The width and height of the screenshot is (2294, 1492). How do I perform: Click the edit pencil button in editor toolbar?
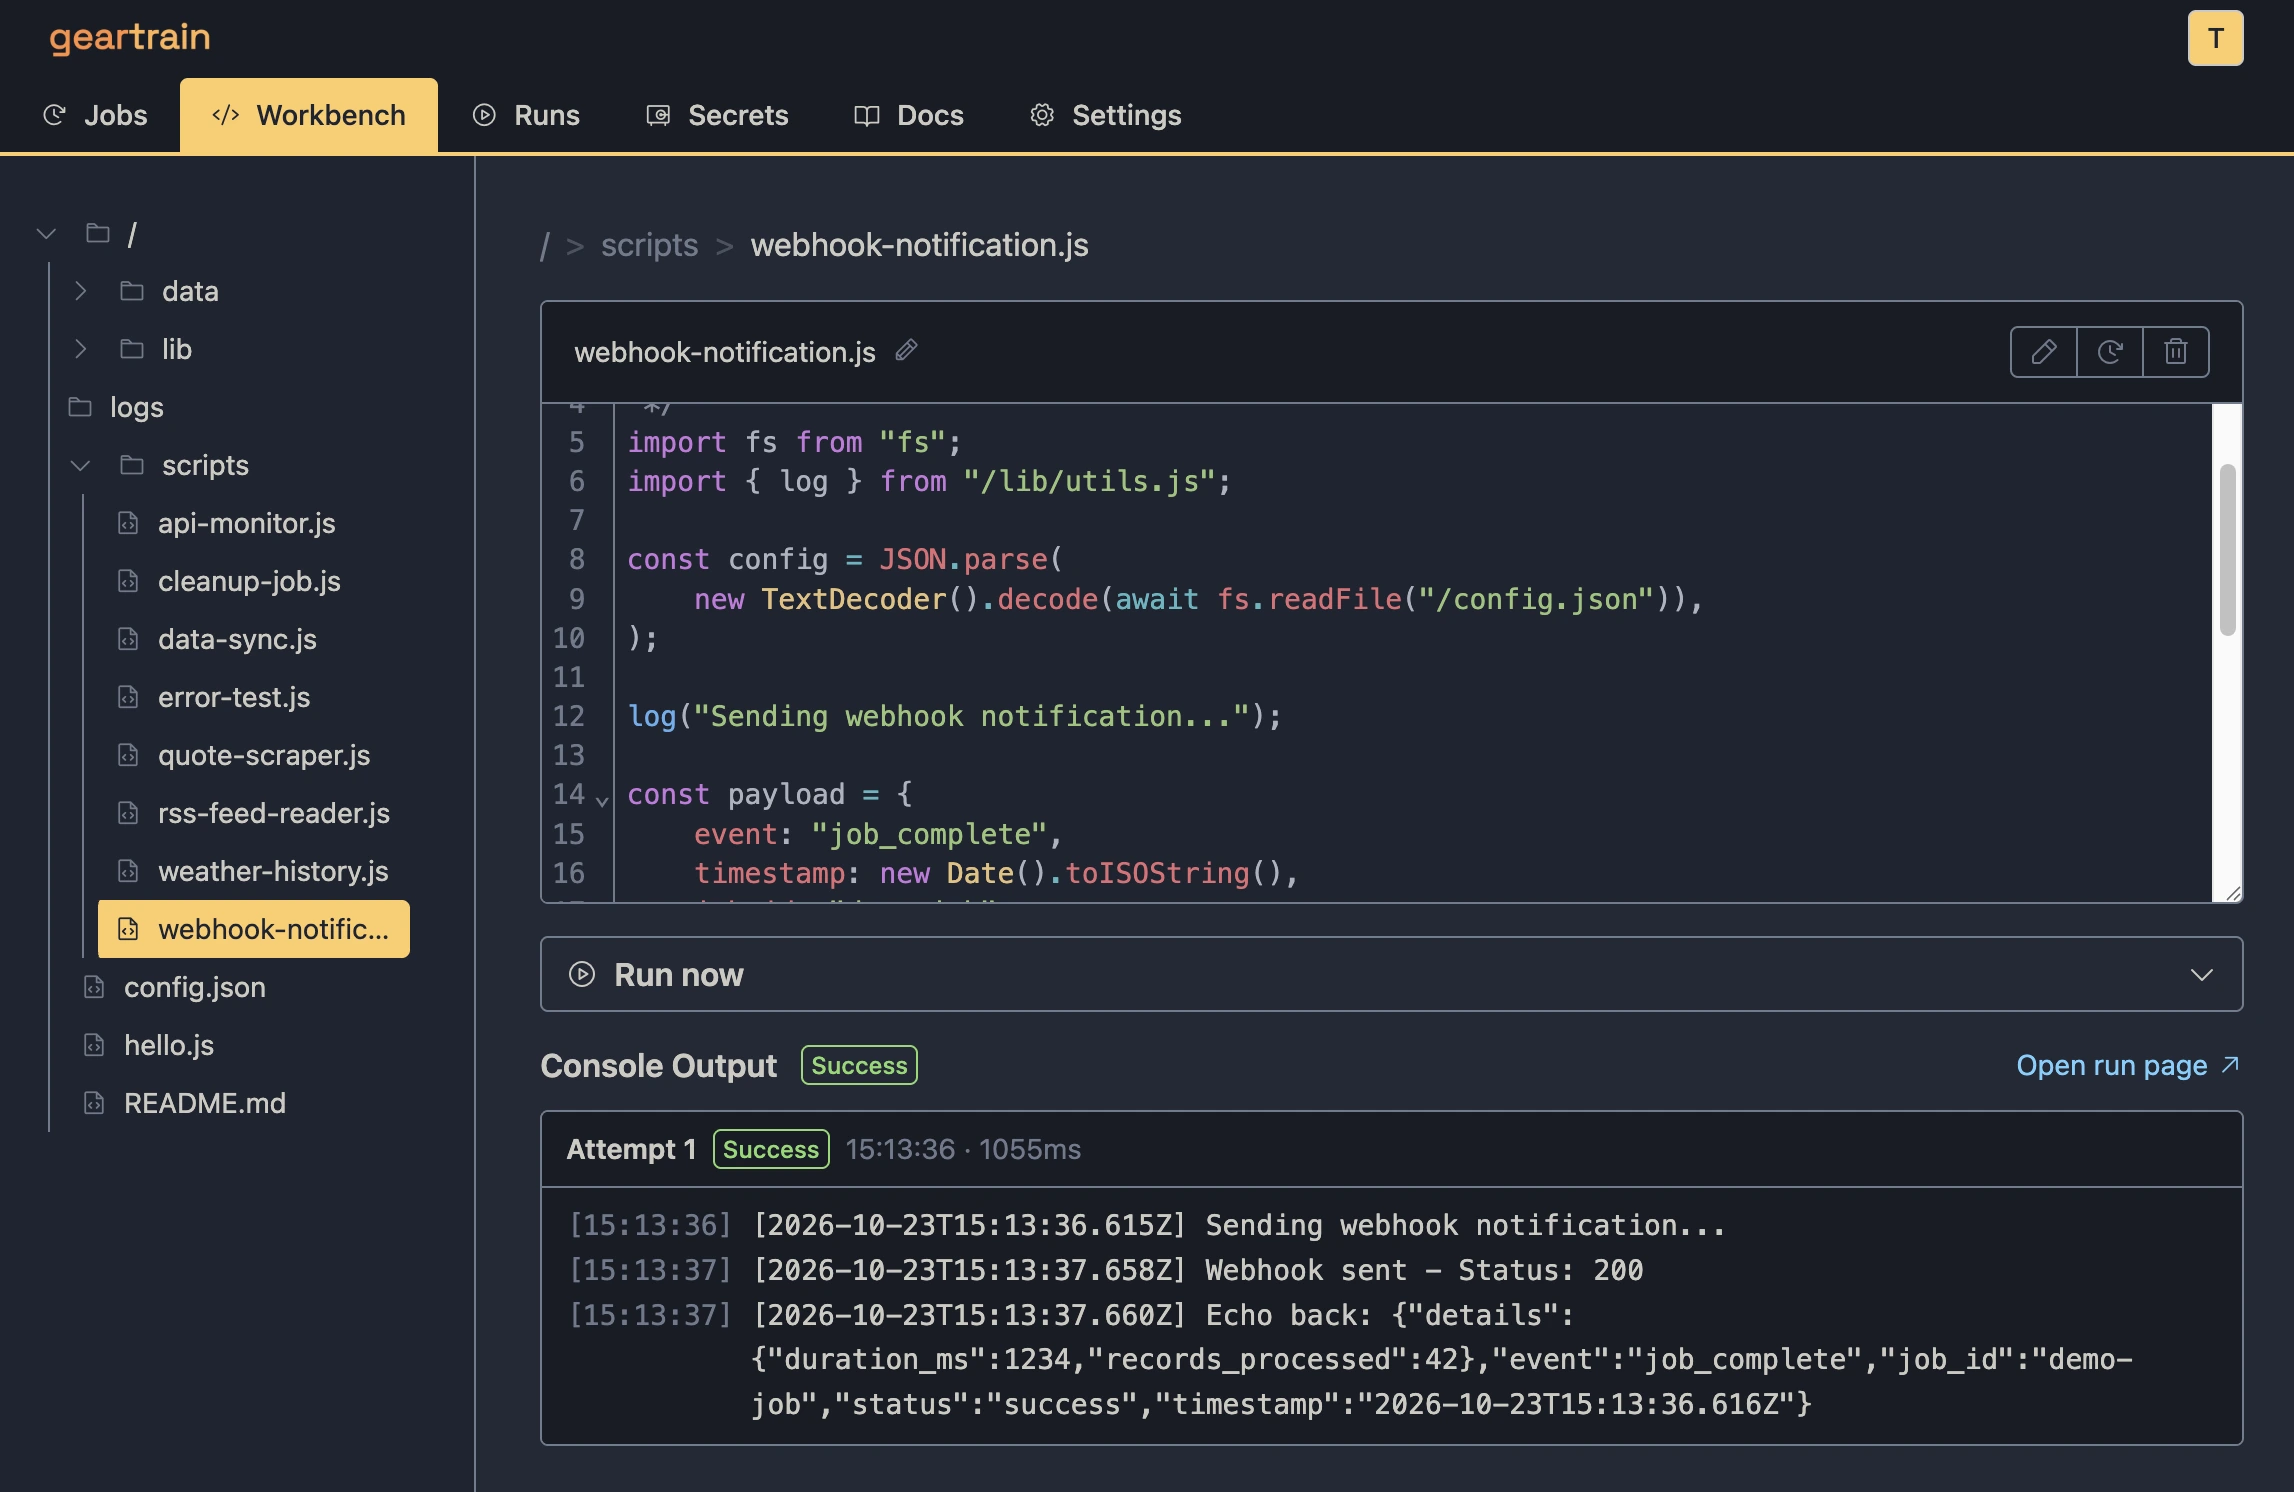(2044, 352)
